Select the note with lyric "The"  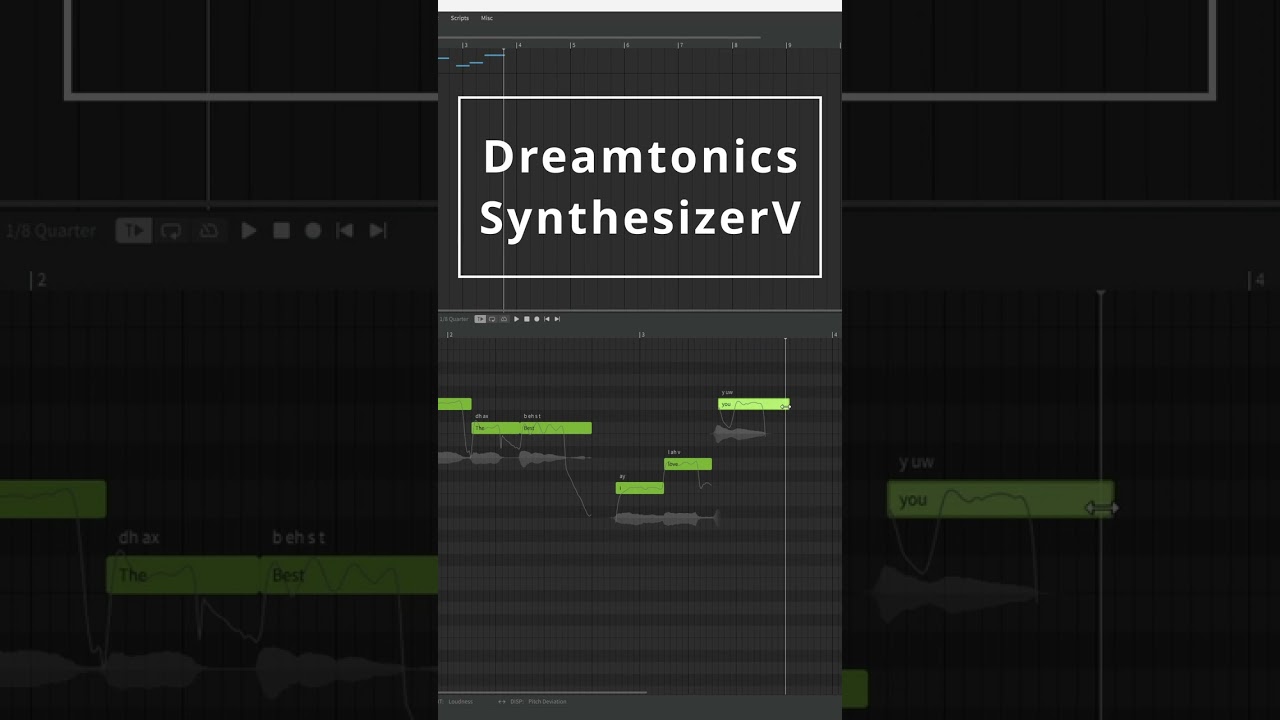tap(496, 428)
